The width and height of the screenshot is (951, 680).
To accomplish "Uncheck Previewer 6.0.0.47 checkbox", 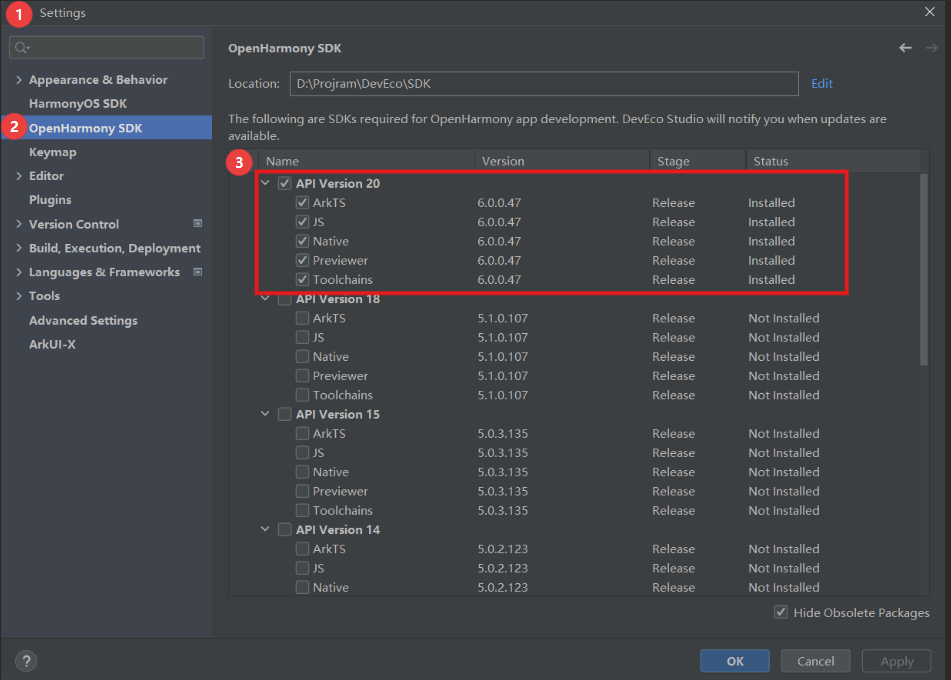I will click(x=302, y=260).
